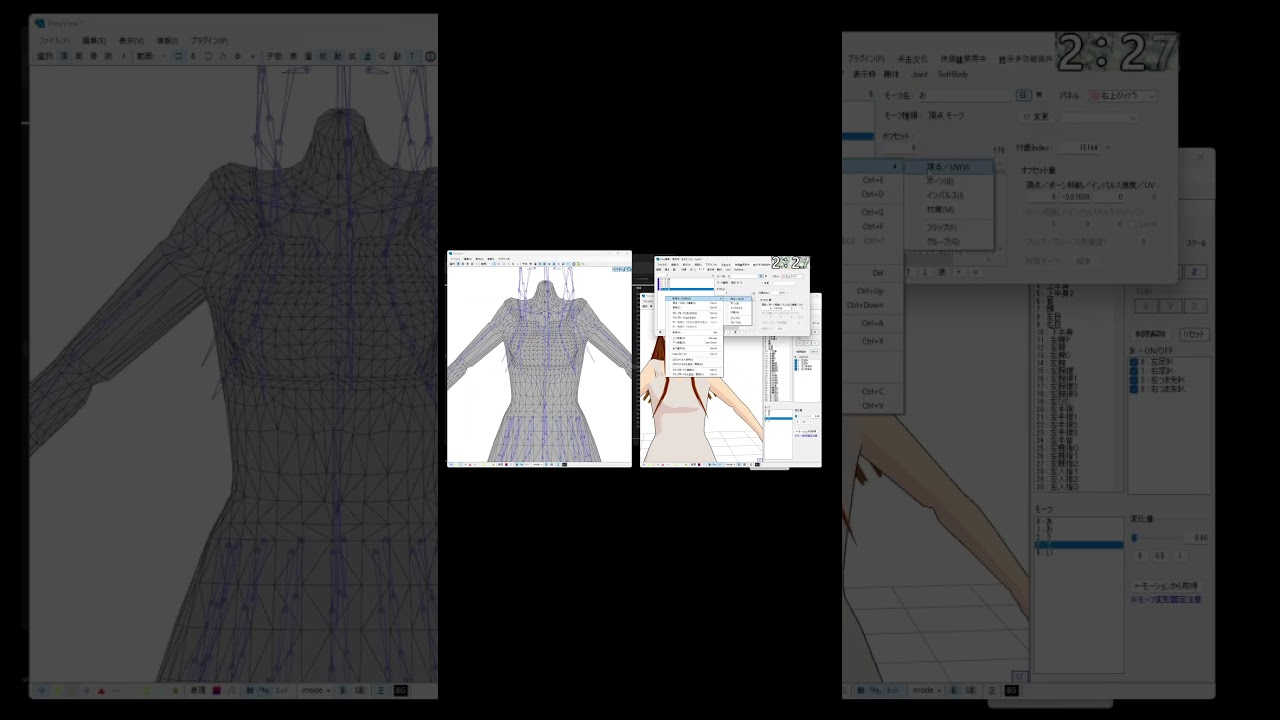Screen dimensions: 1280x720
Task: Click 0.5 value button in enlarged right panel
Action: pyautogui.click(x=1160, y=556)
